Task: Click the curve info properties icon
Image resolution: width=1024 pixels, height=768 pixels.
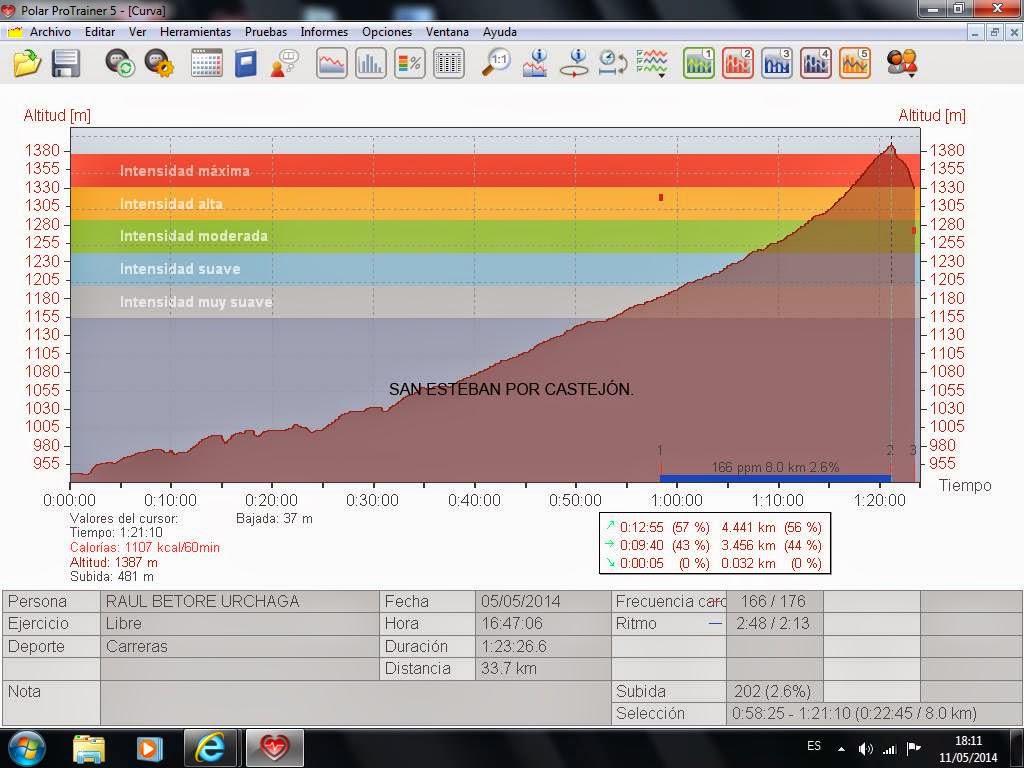Action: click(536, 63)
